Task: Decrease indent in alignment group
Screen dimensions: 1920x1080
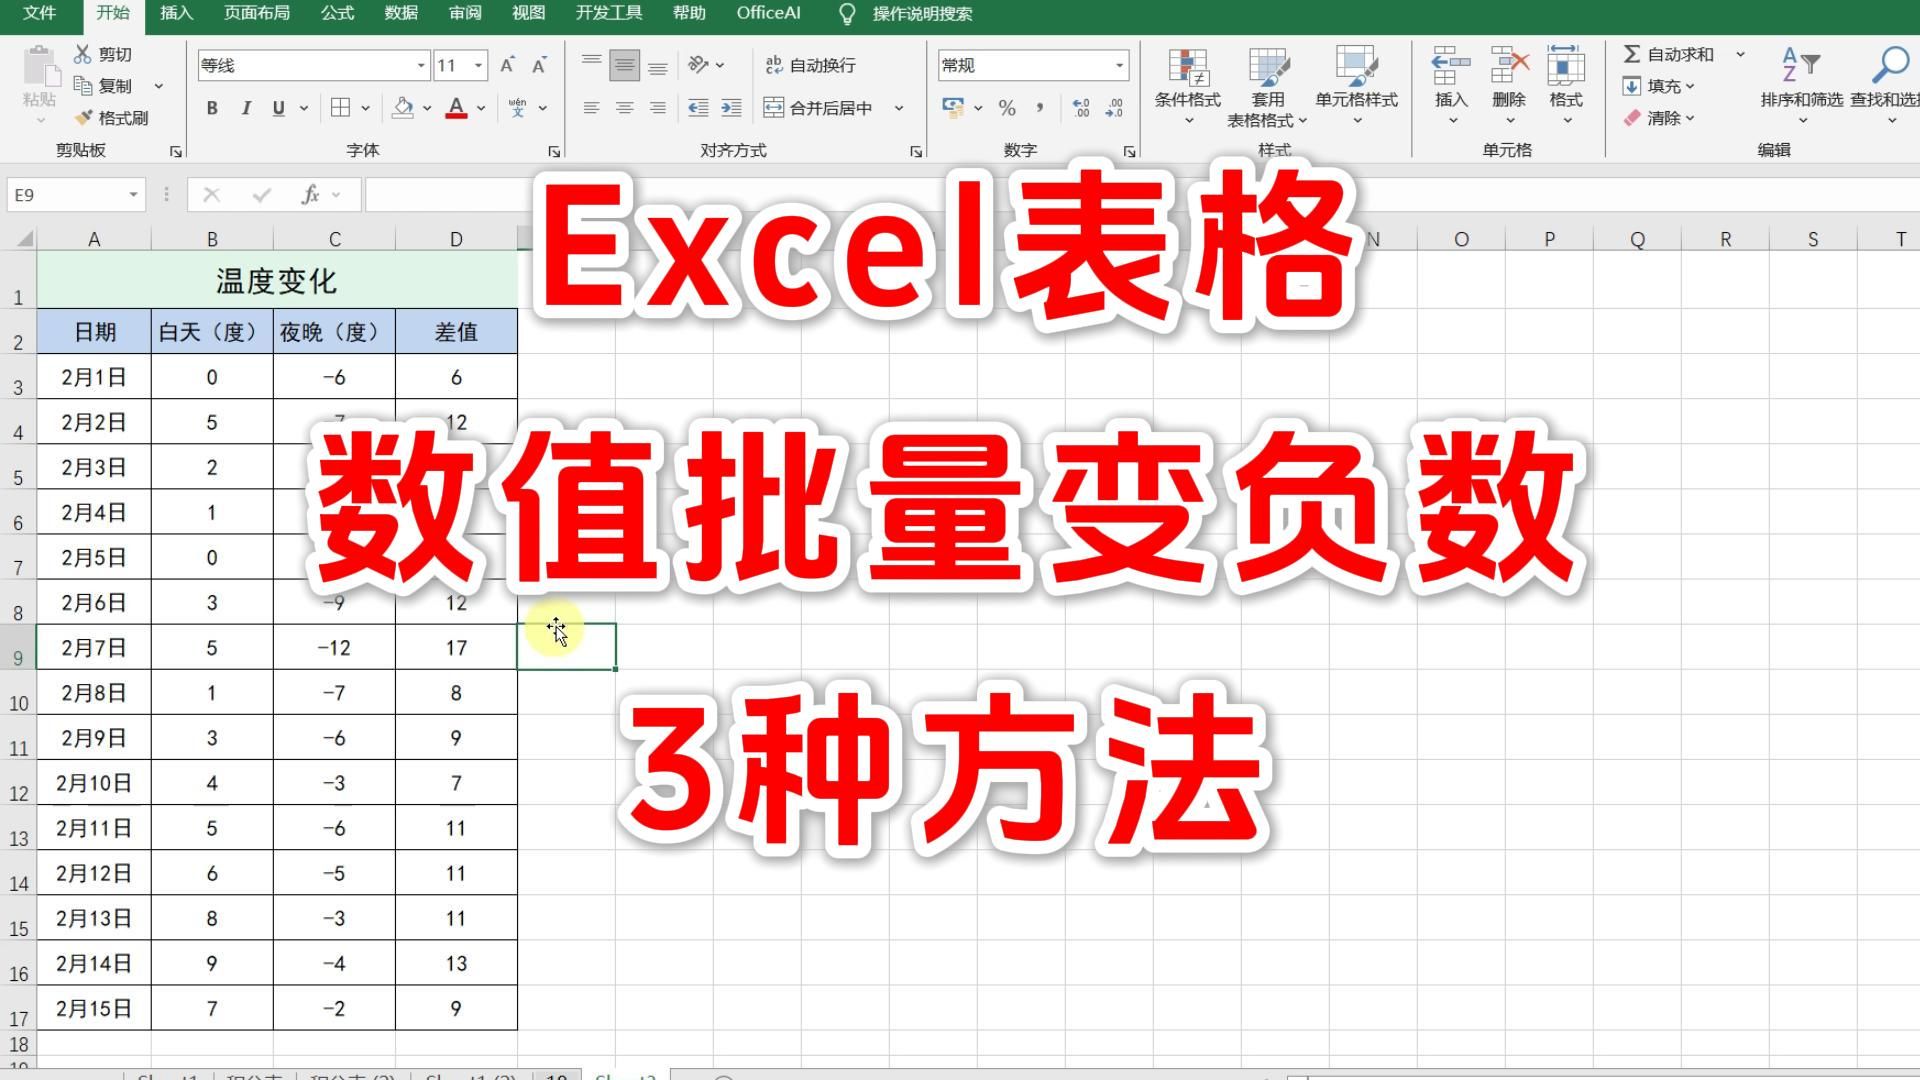Action: coord(698,108)
